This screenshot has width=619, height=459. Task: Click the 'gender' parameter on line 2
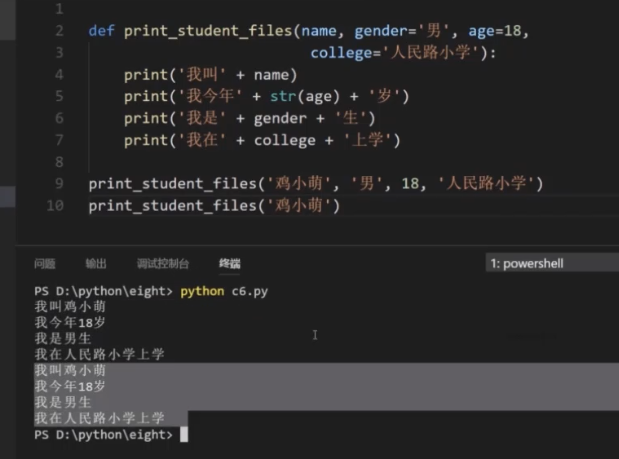point(381,31)
